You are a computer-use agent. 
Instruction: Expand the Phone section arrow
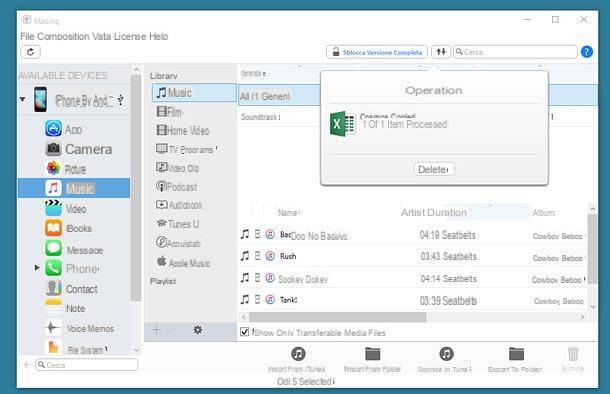coord(37,268)
